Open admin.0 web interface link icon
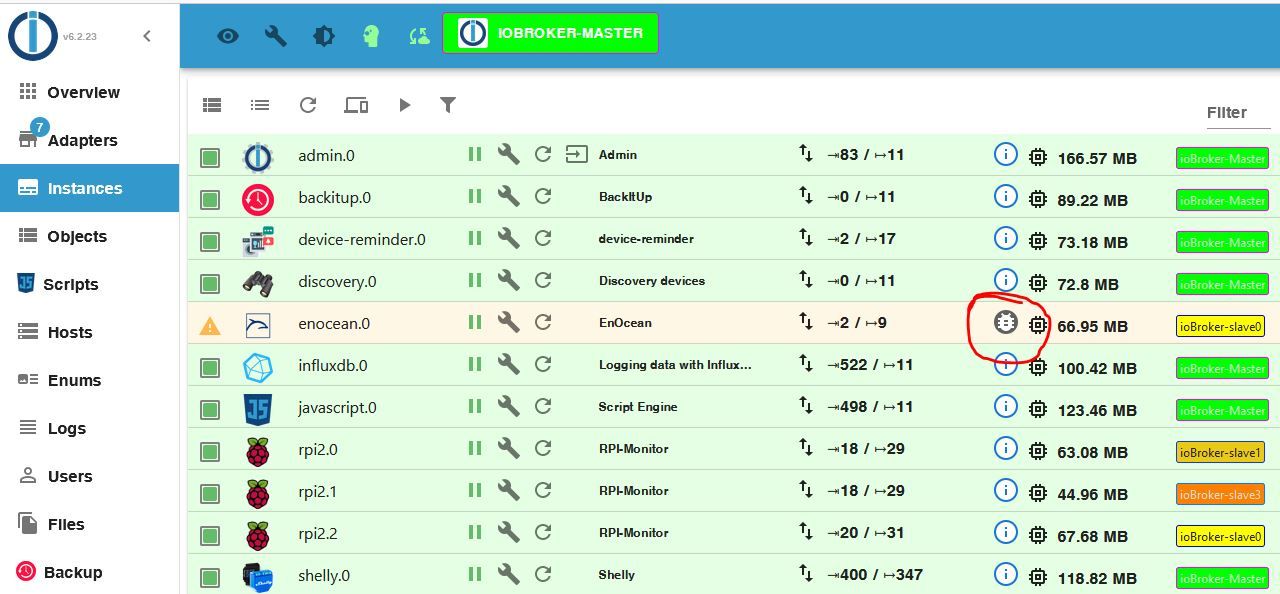The width and height of the screenshot is (1280, 594). 577,154
